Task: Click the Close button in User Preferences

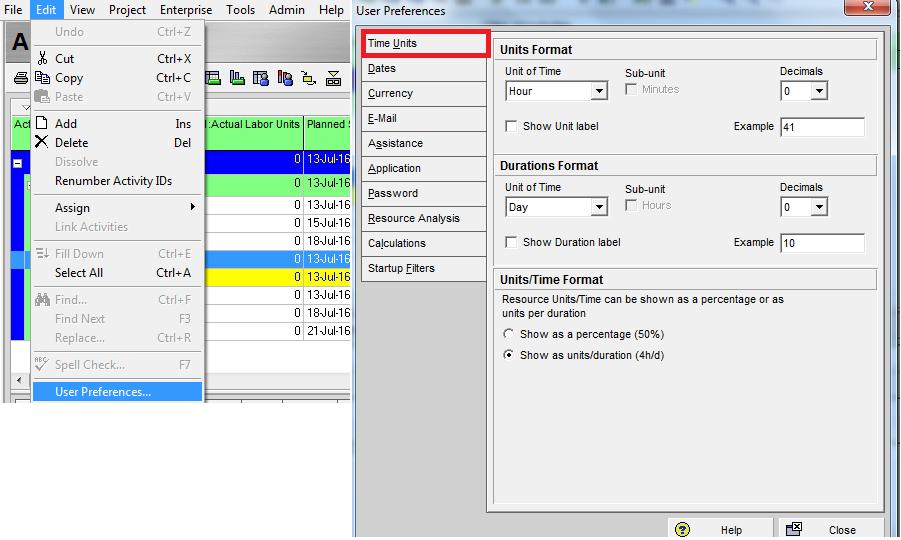Action: click(x=831, y=529)
